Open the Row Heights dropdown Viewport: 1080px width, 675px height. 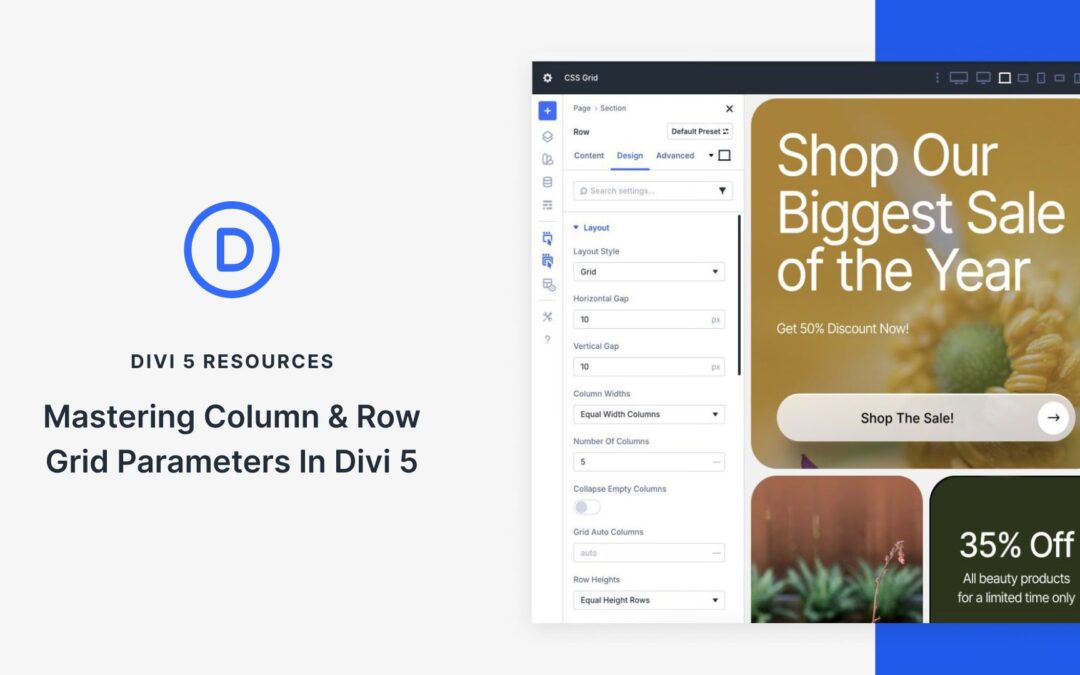(648, 599)
